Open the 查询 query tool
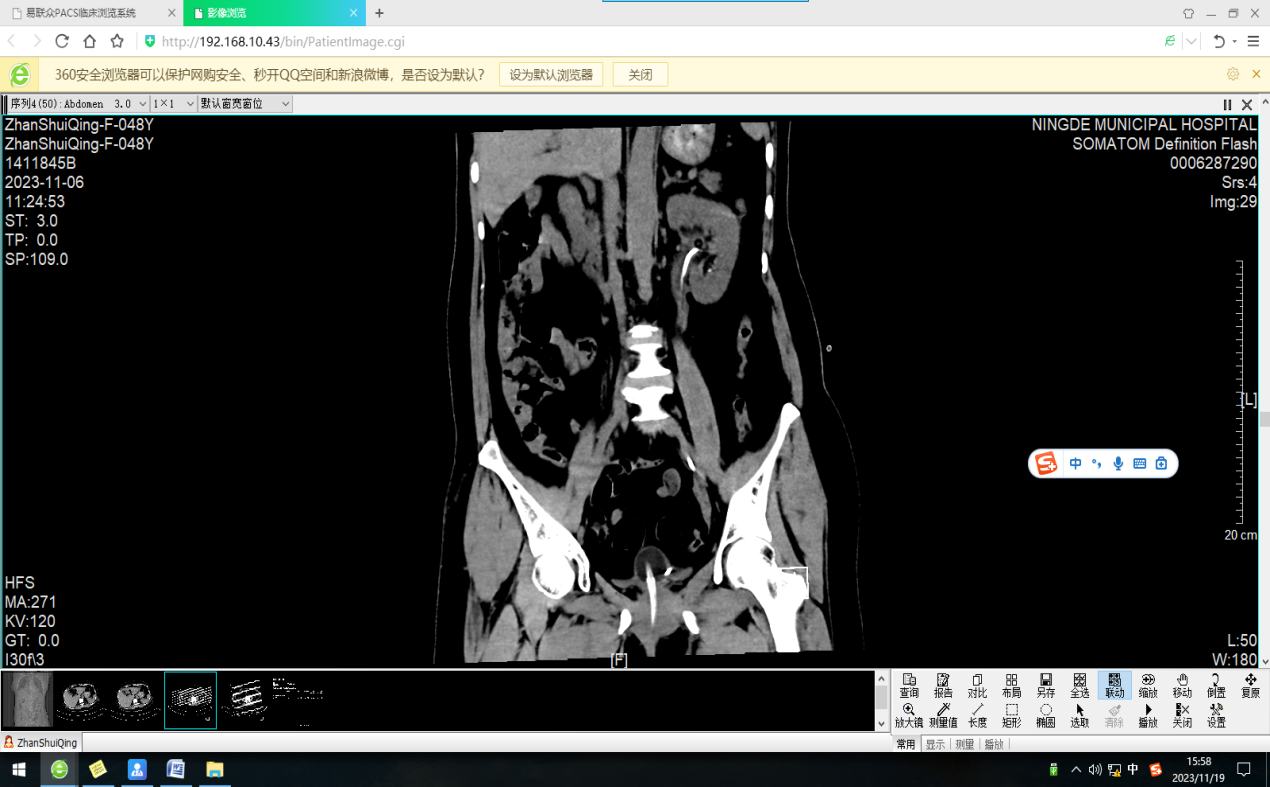Image resolution: width=1270 pixels, height=787 pixels. click(909, 685)
